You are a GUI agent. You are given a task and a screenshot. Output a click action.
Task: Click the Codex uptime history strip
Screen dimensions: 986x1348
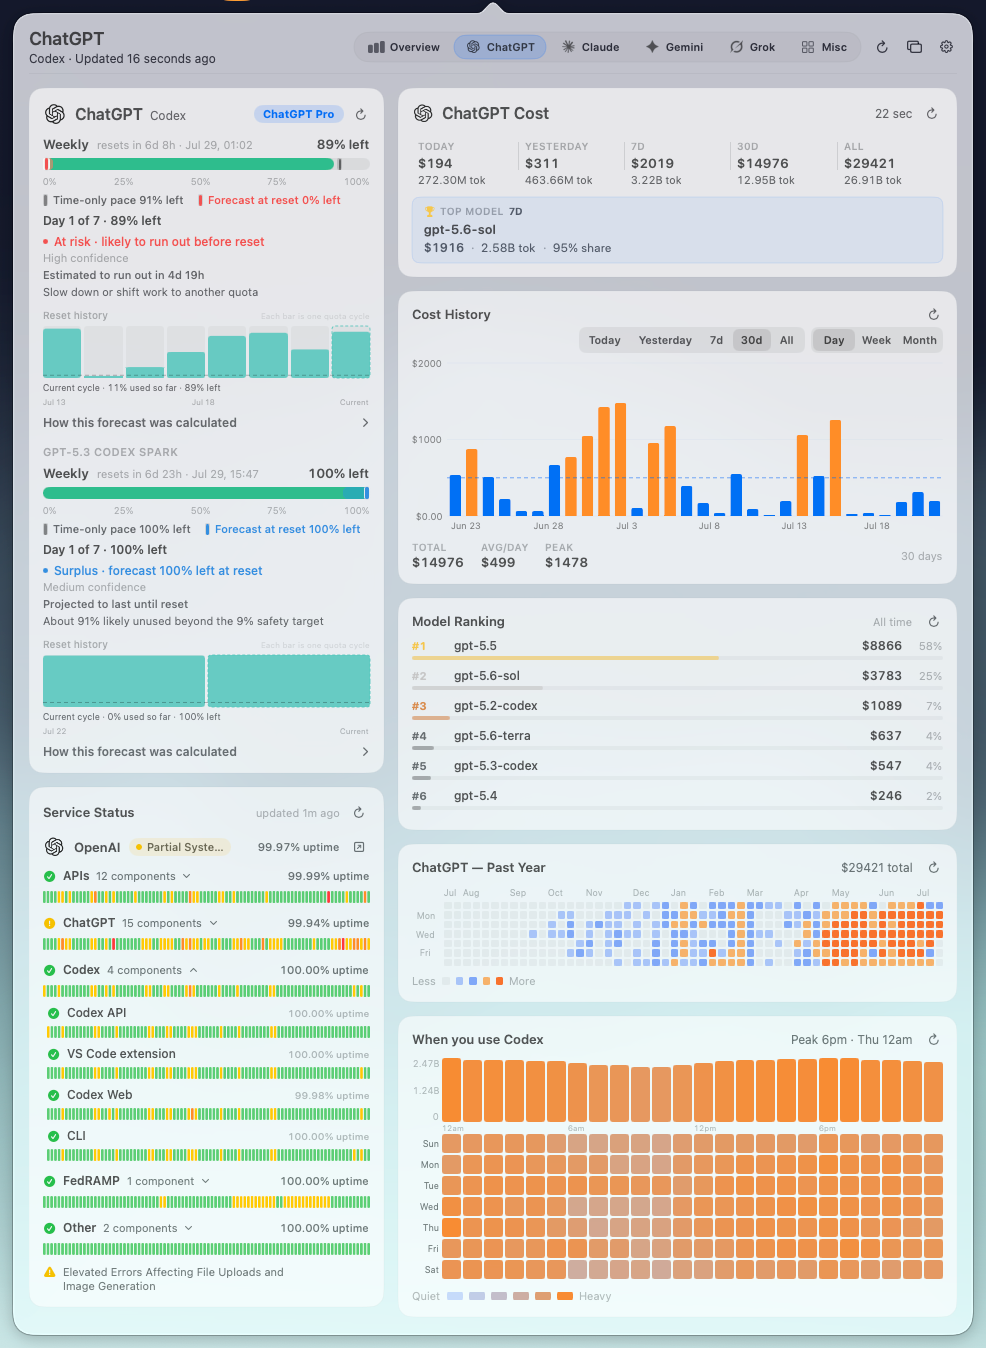pos(206,991)
